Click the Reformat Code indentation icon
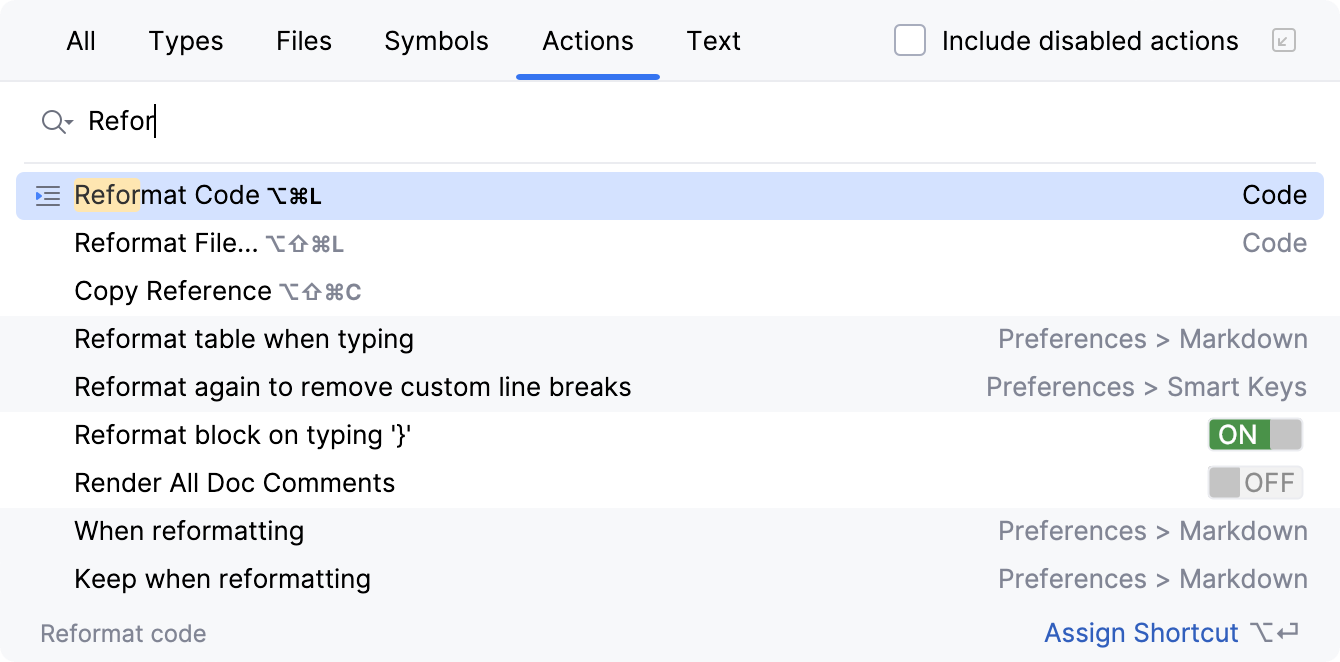The width and height of the screenshot is (1340, 662). tap(46, 196)
